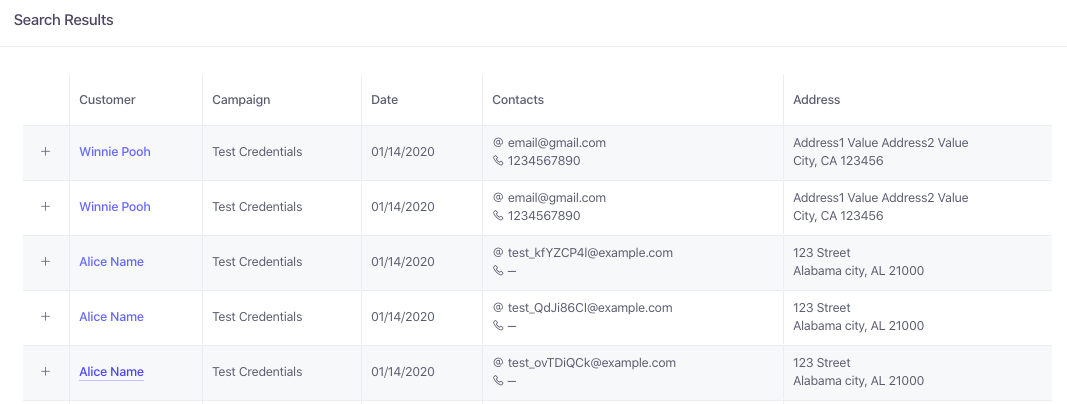
Task: Click phone icon under test_ovTDiQCk email
Action: (x=498, y=381)
